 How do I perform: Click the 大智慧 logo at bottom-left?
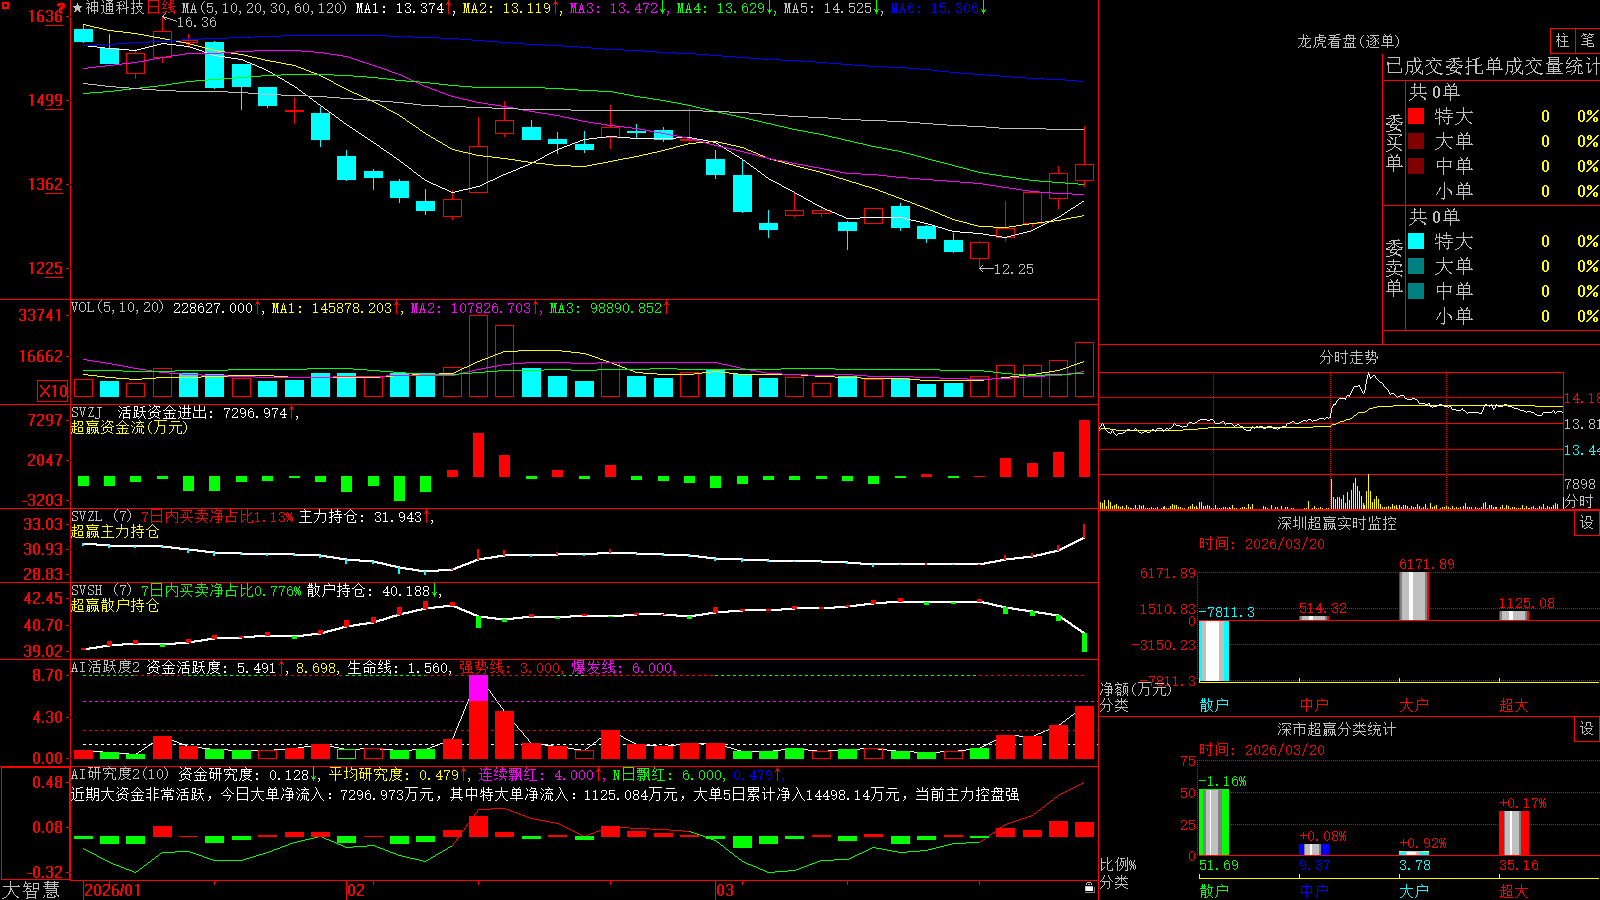click(x=31, y=890)
